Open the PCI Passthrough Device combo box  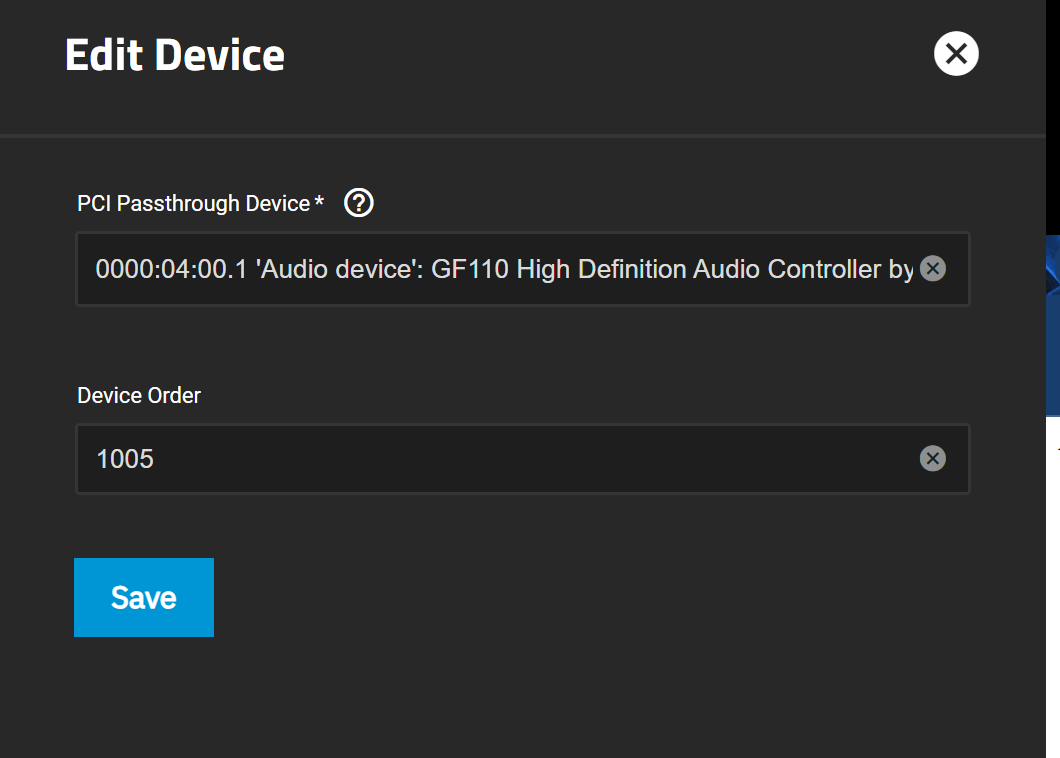click(523, 269)
